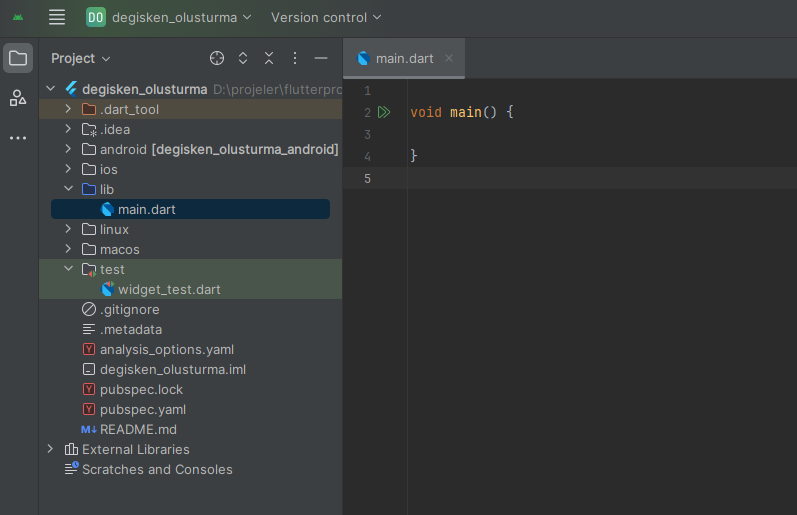The image size is (797, 515).
Task: Click line number 1 in gutter
Action: click(367, 90)
